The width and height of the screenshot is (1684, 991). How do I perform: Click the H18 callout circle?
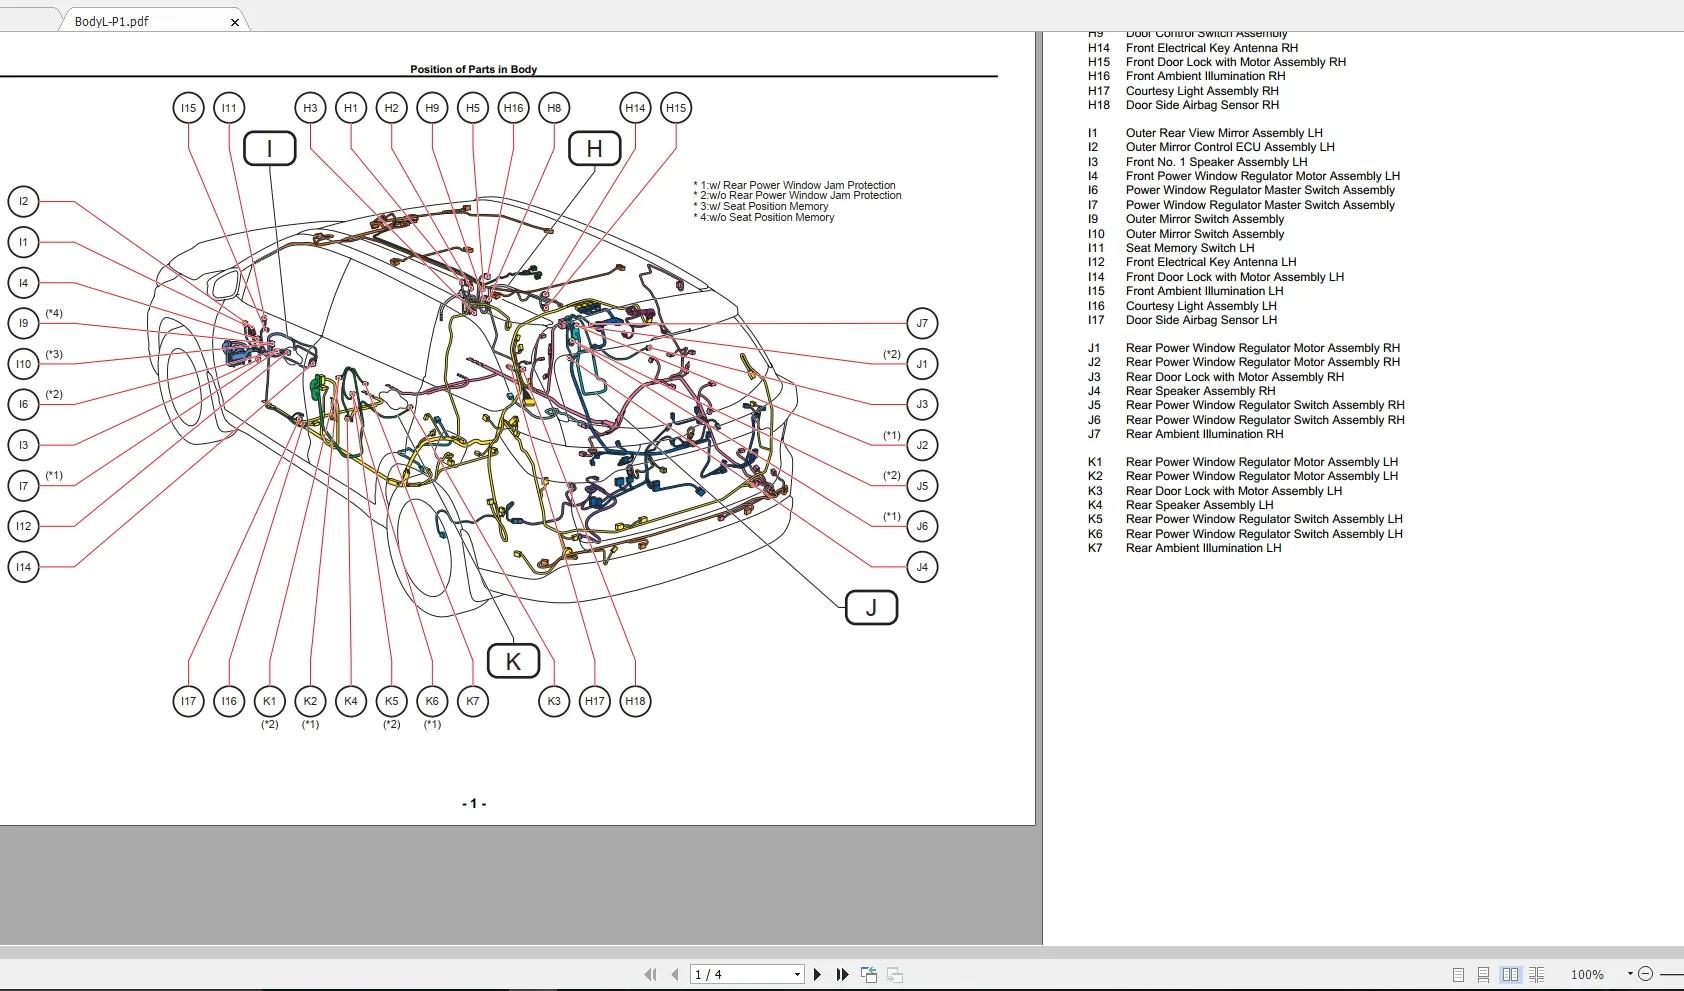click(635, 701)
